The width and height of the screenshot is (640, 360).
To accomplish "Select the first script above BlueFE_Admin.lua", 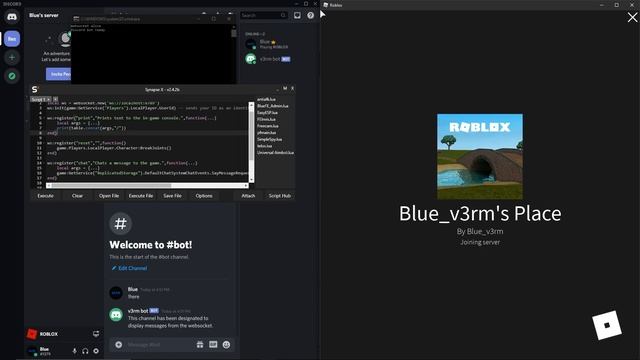I will click(x=266, y=99).
